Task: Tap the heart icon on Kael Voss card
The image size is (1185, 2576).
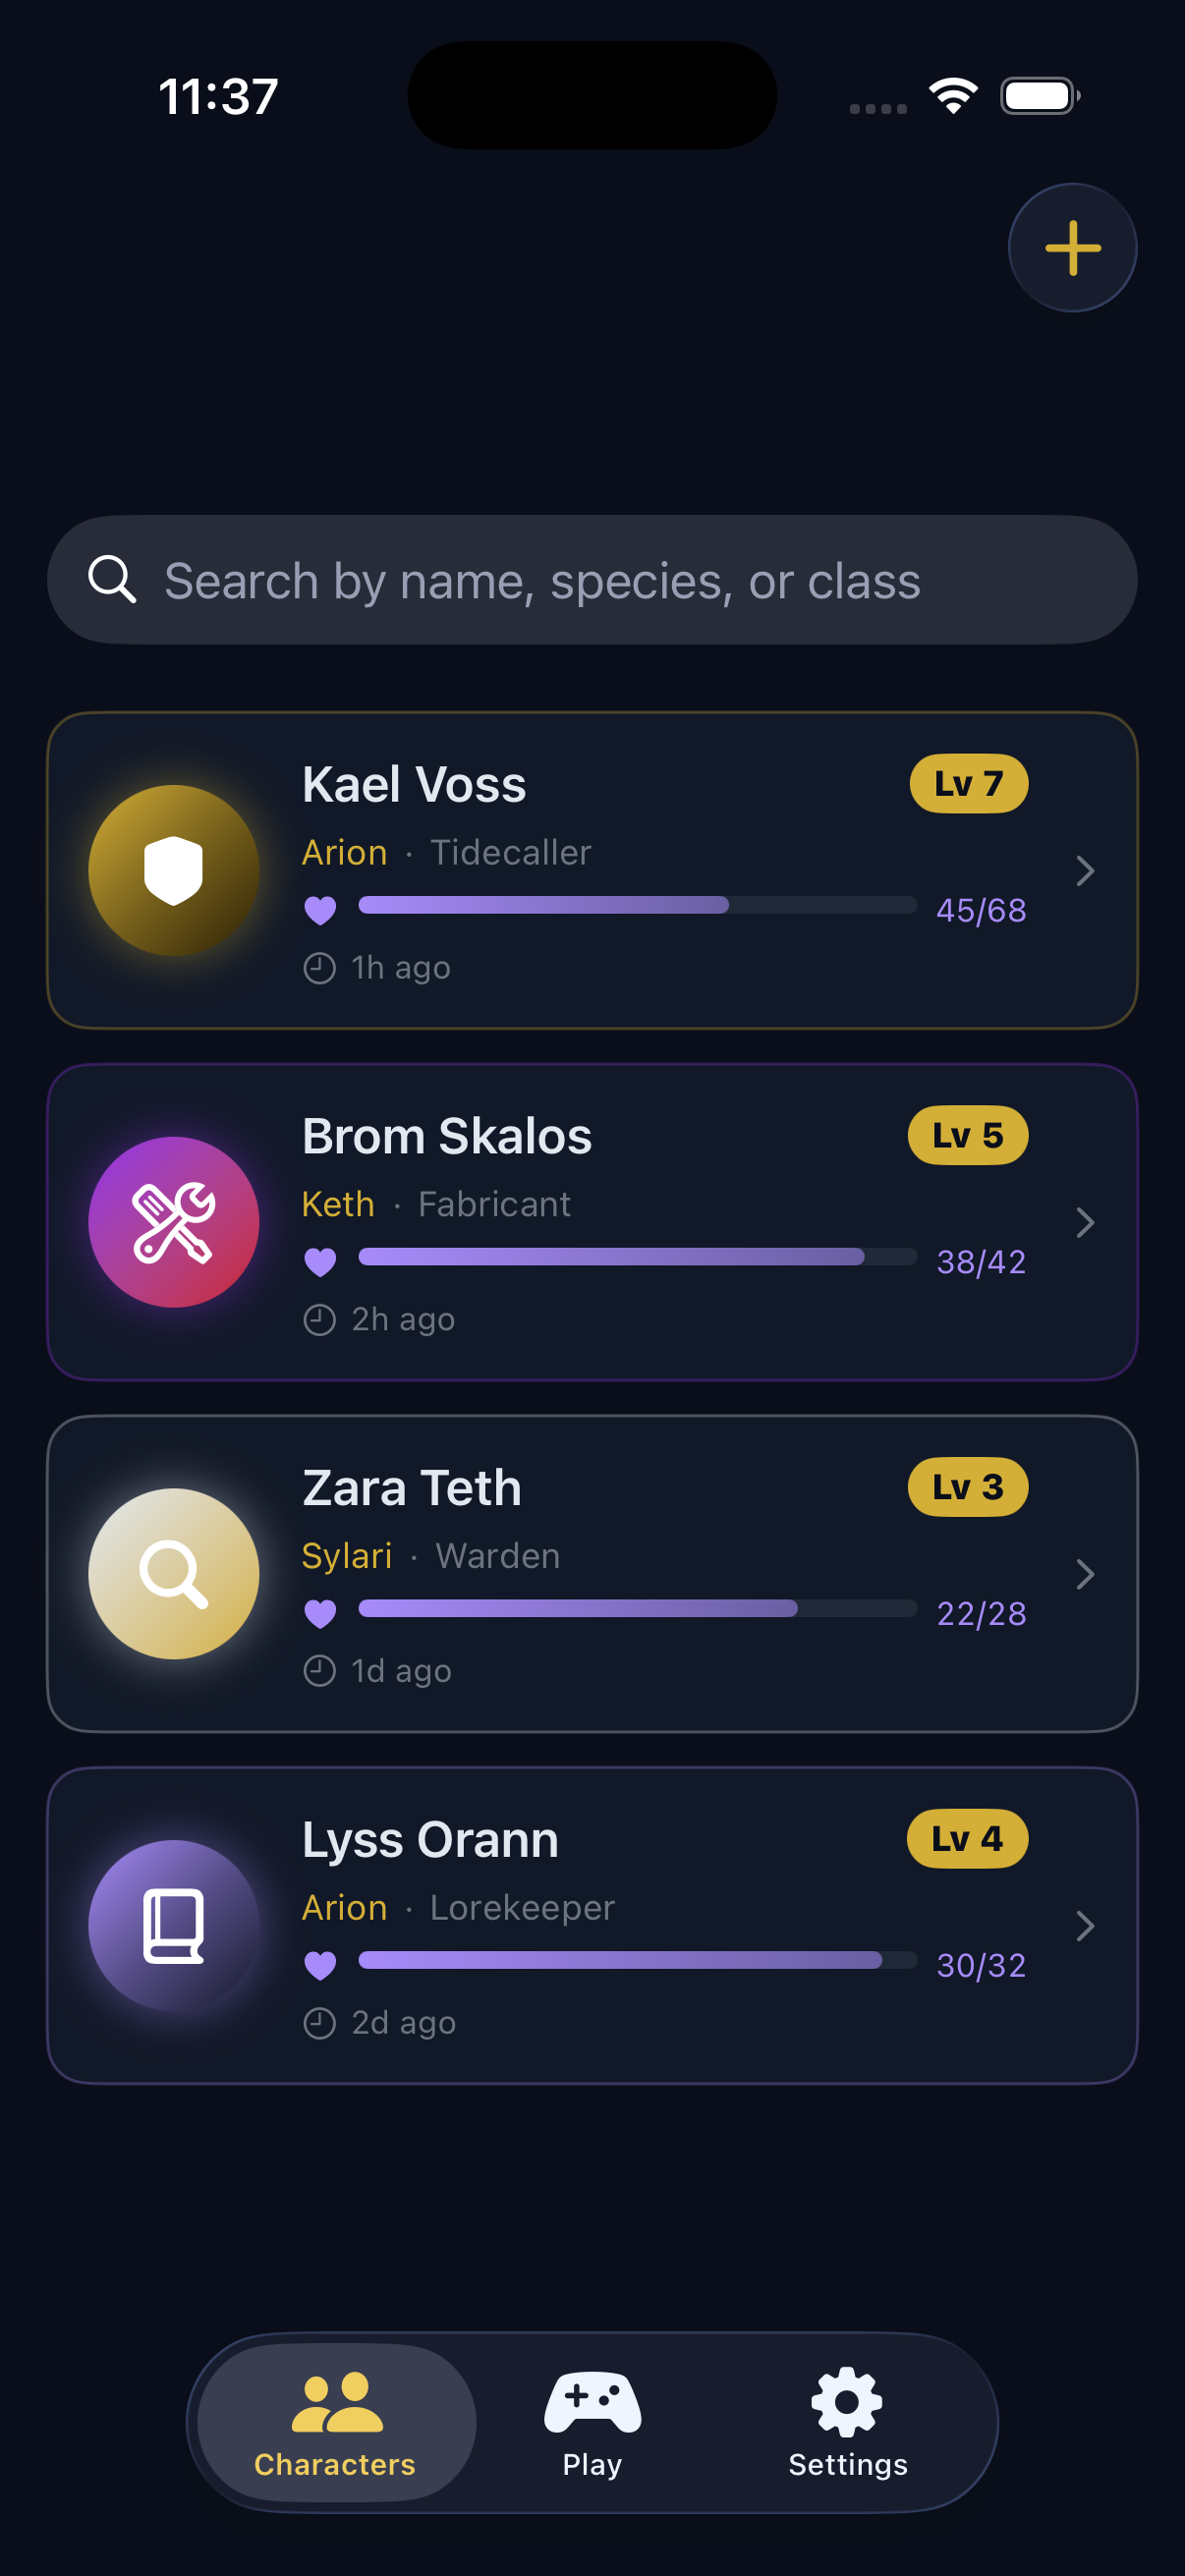Action: (x=320, y=910)
